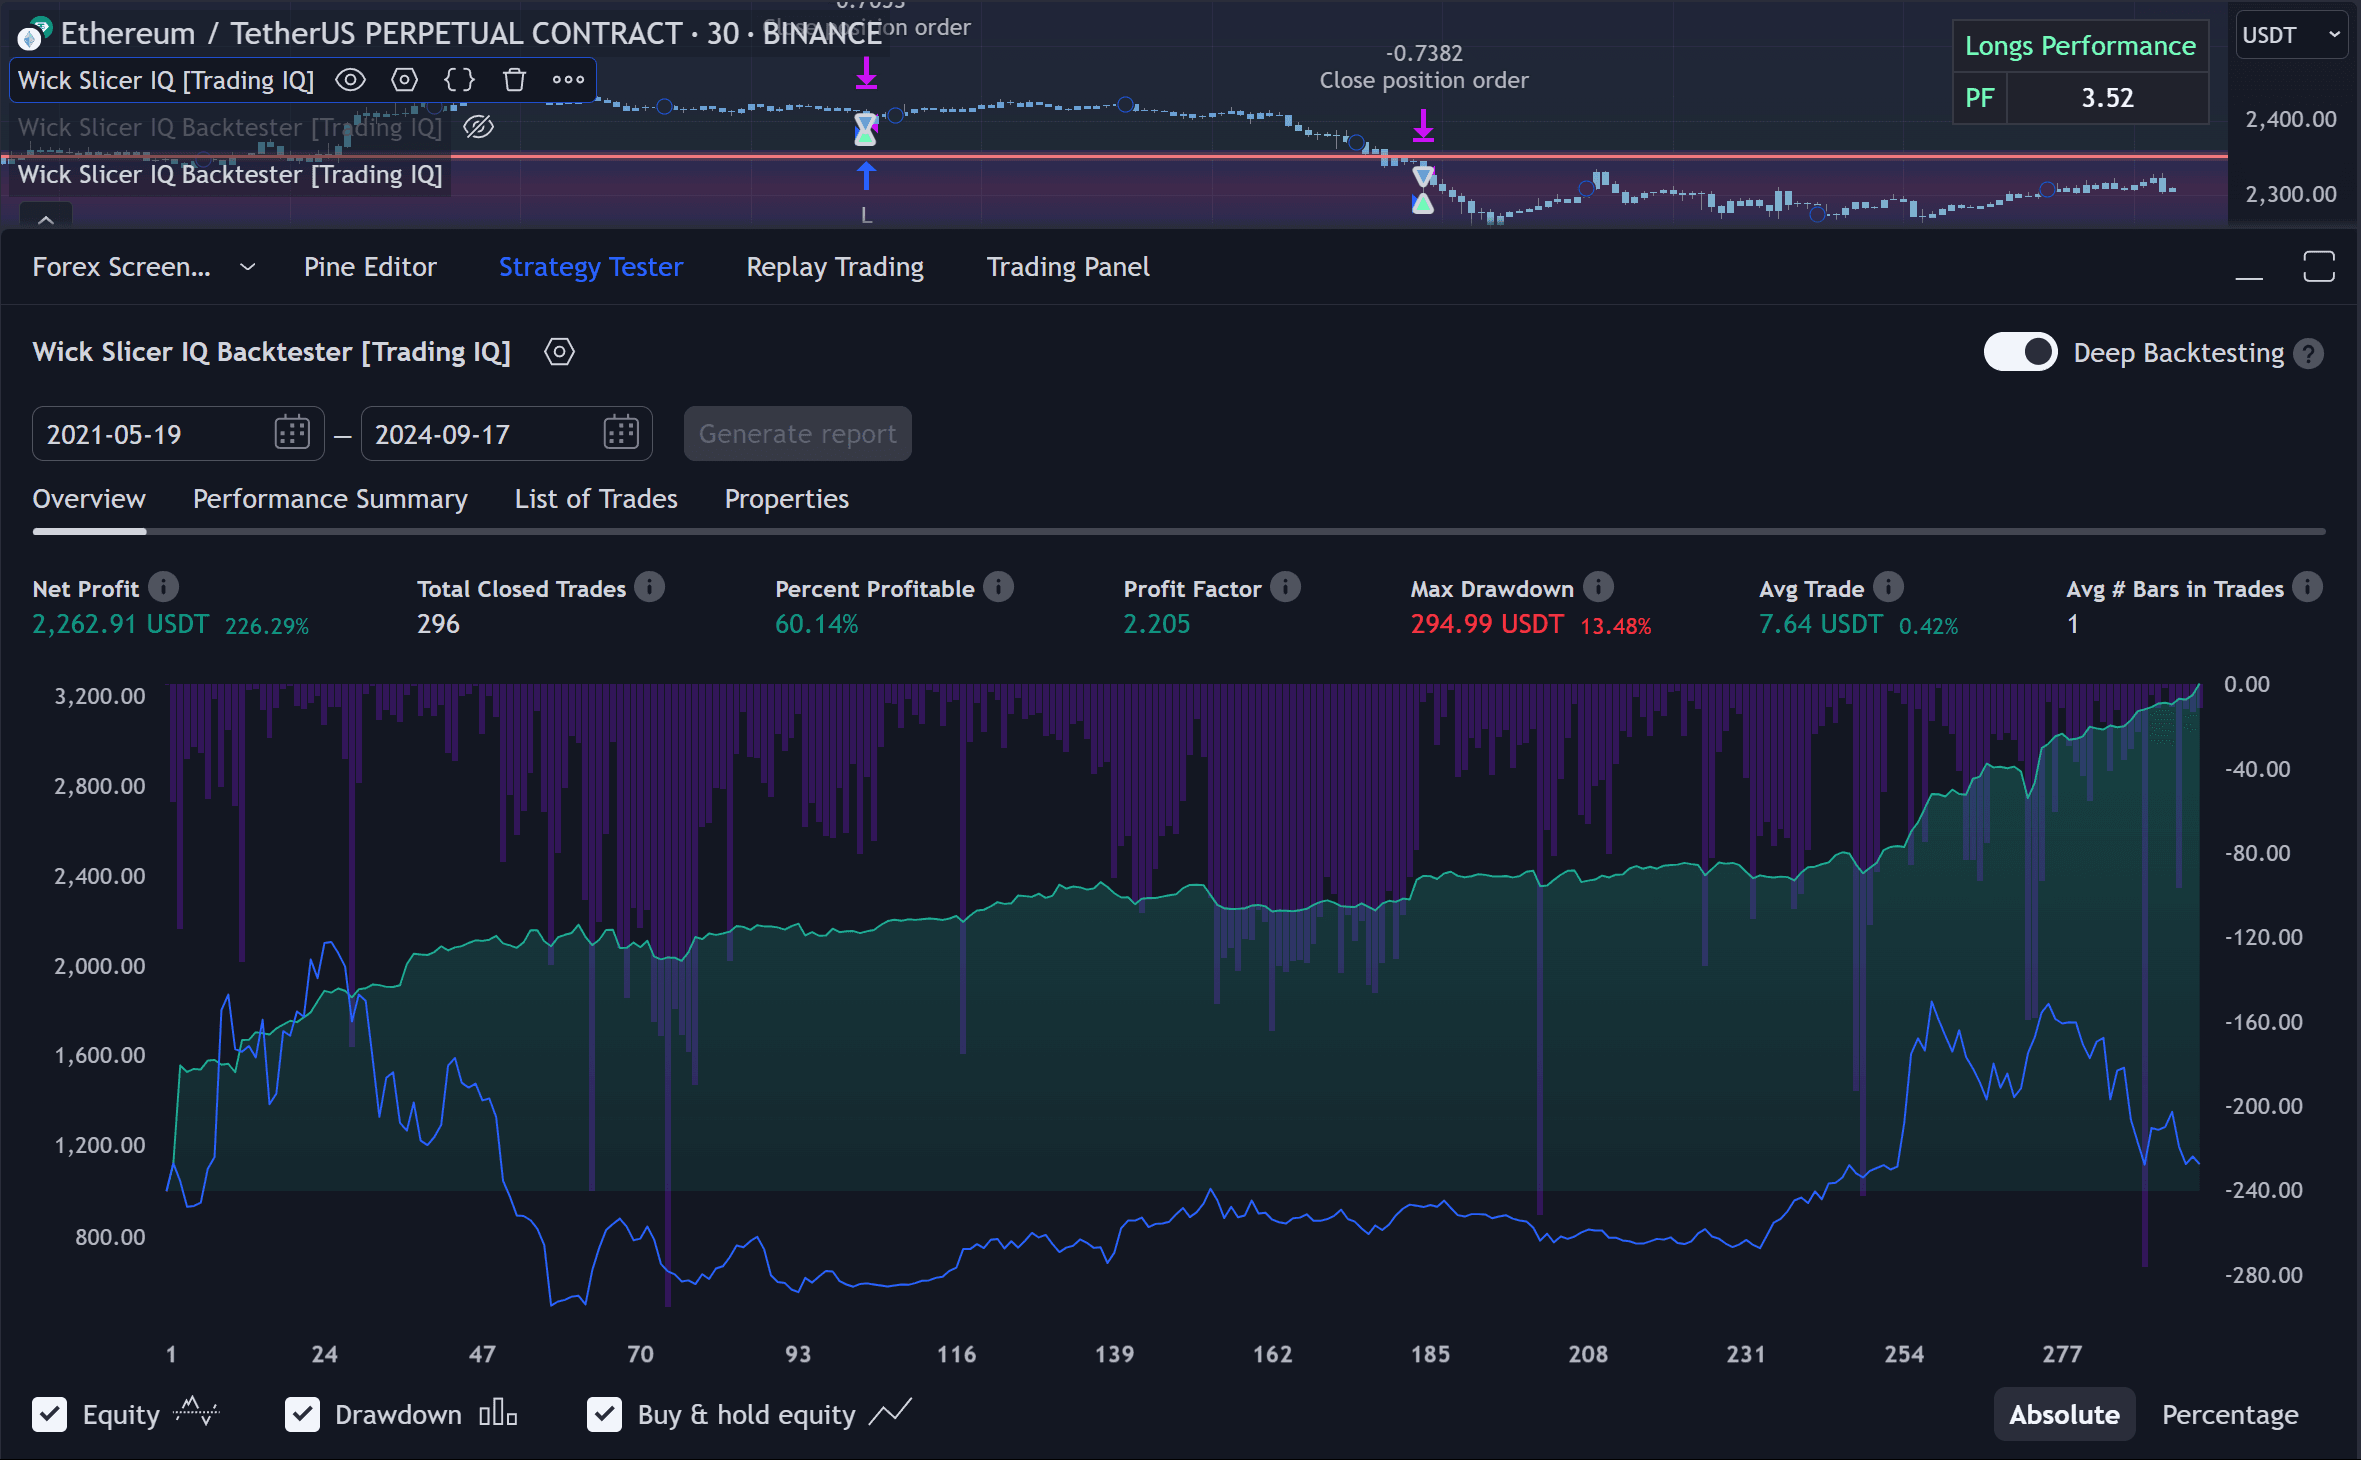Open the Pine Editor tab
This screenshot has width=2361, height=1460.
pos(370,267)
